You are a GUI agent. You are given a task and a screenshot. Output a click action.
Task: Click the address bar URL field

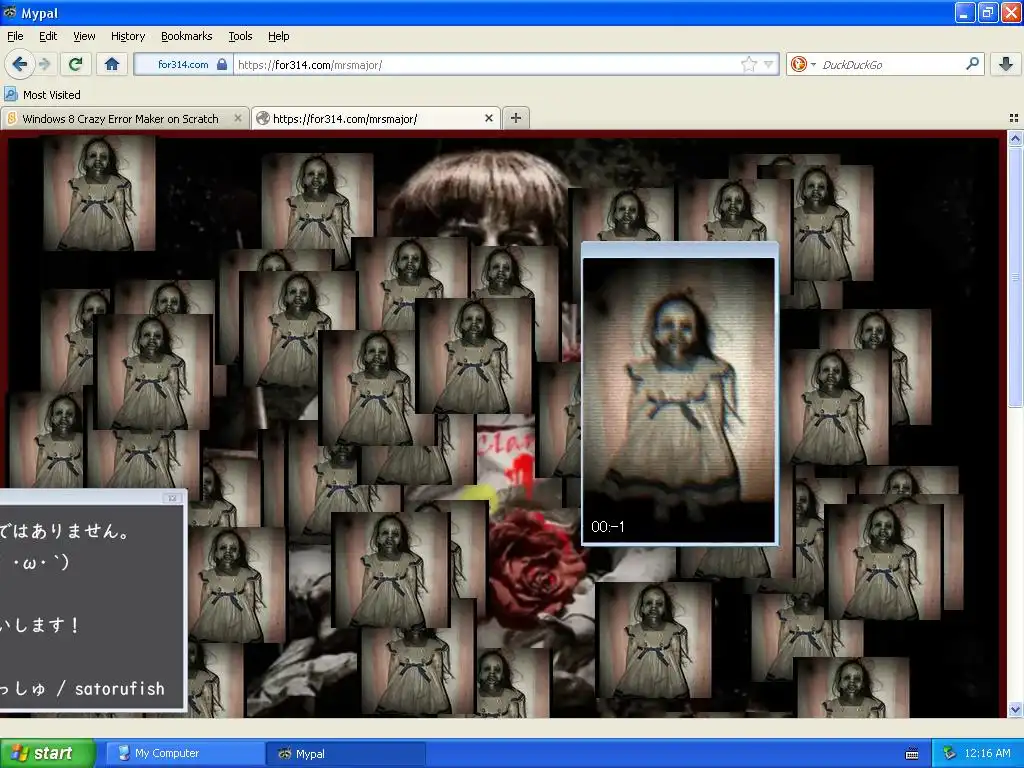coord(487,65)
